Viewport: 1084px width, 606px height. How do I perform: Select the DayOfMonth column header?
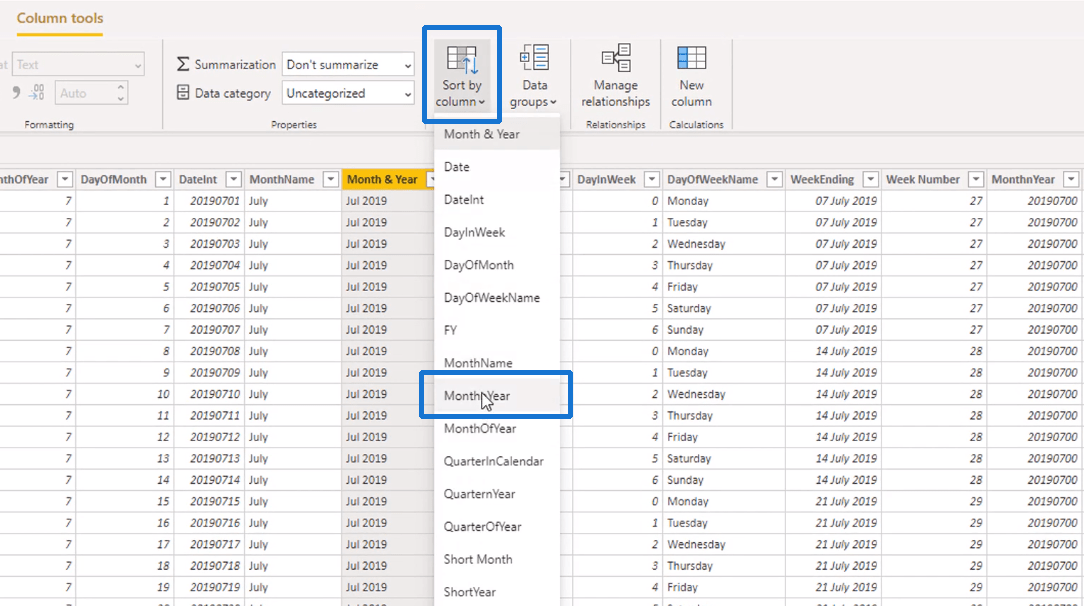113,180
